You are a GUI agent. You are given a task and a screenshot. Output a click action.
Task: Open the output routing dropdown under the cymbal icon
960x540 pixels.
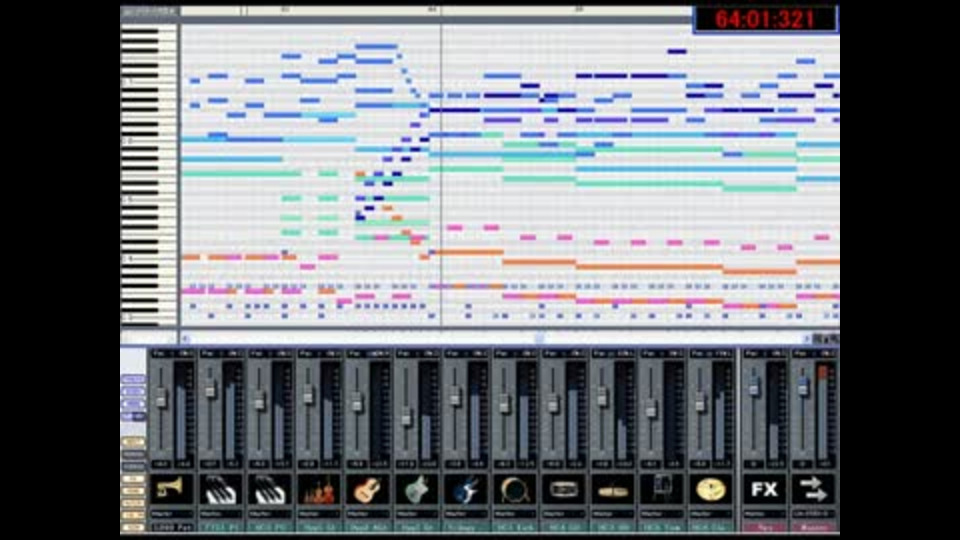coord(711,514)
